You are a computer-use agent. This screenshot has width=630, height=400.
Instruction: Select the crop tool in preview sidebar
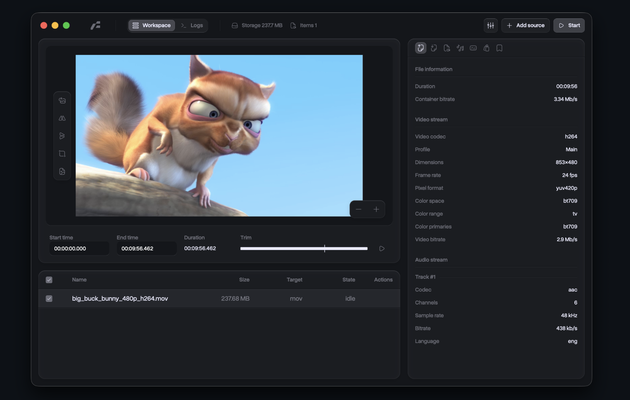point(62,153)
